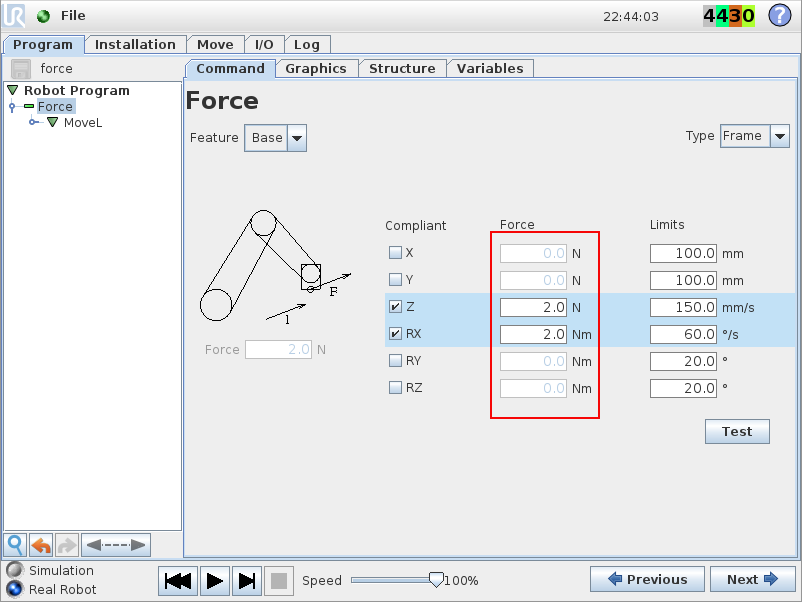Open the Feature Base dropdown
802x602 pixels.
point(276,138)
